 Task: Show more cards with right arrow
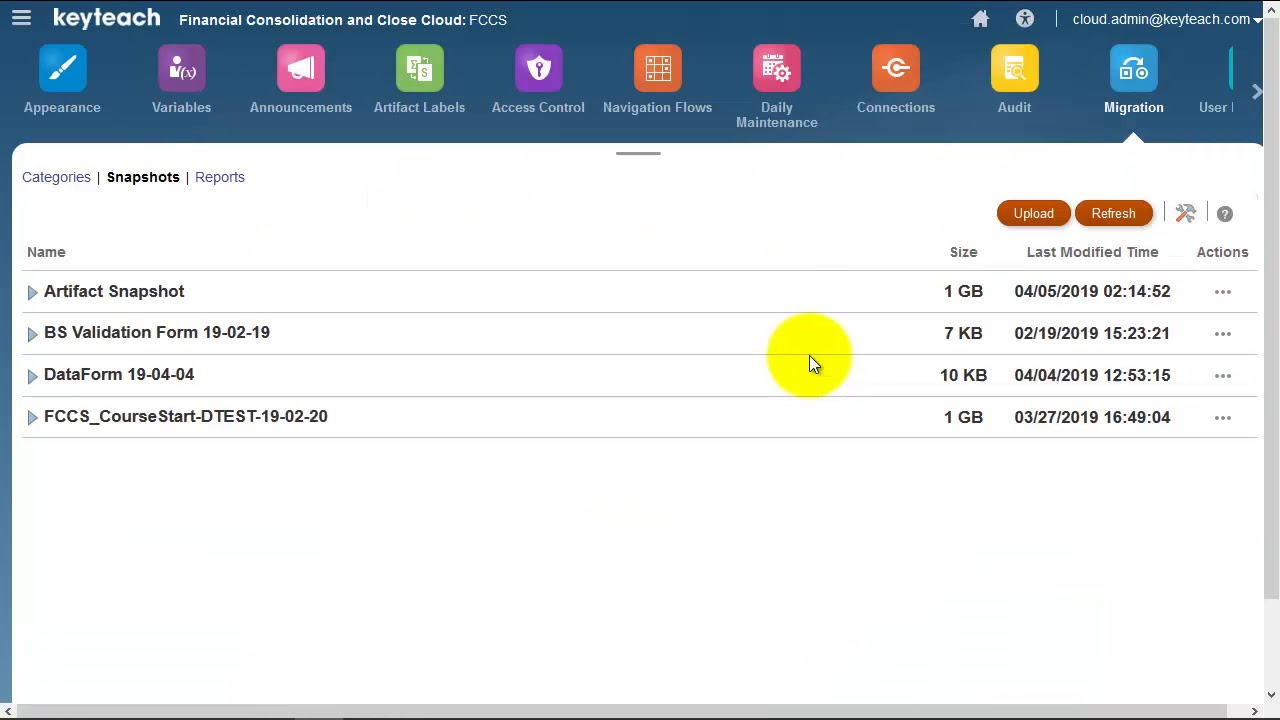(1257, 92)
